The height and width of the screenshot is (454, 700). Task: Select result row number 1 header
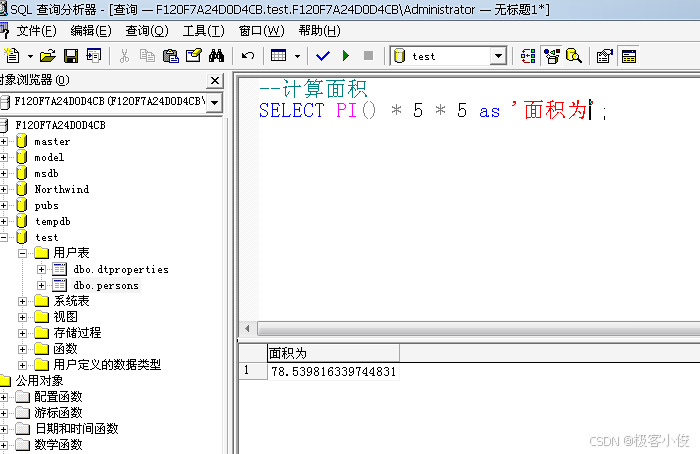[x=253, y=371]
